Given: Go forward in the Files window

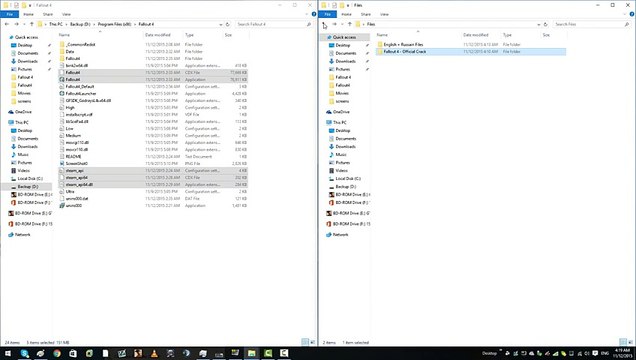Looking at the screenshot, I should point(334,24).
